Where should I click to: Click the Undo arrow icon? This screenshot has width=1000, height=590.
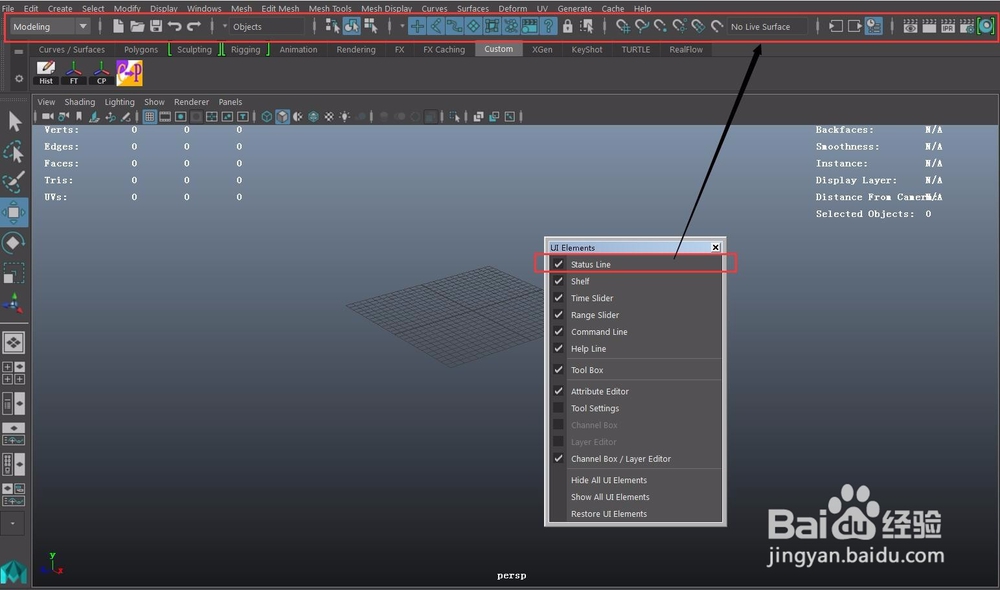(x=175, y=26)
